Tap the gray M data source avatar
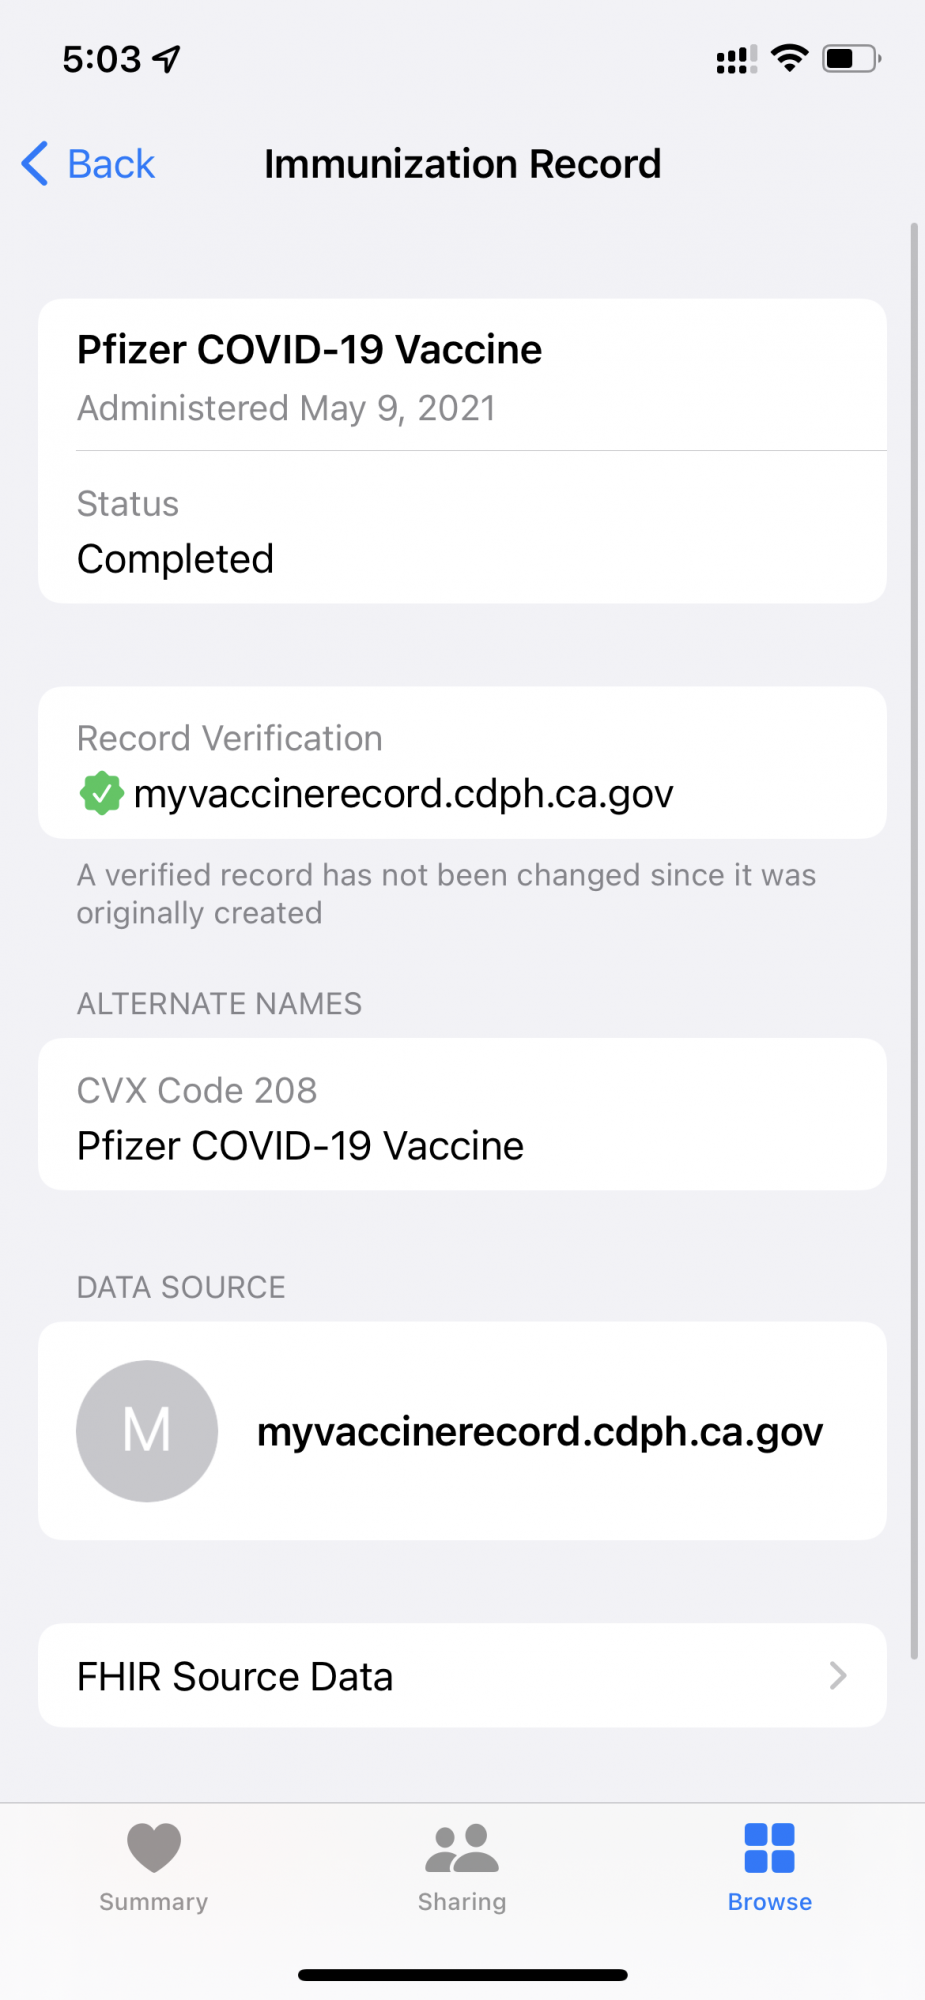Viewport: 925px width, 2000px height. point(147,1431)
